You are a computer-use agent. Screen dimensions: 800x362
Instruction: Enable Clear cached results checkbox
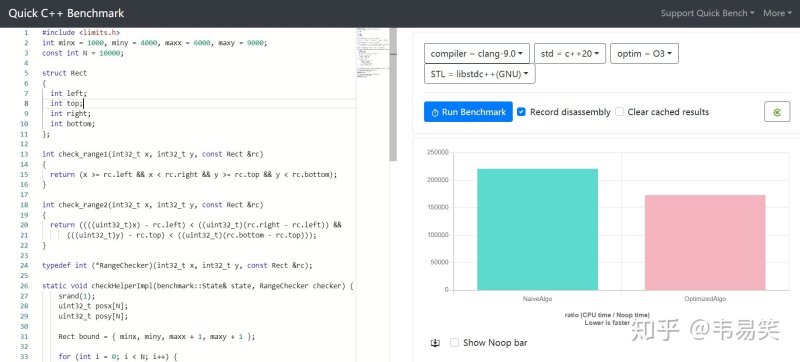click(619, 112)
